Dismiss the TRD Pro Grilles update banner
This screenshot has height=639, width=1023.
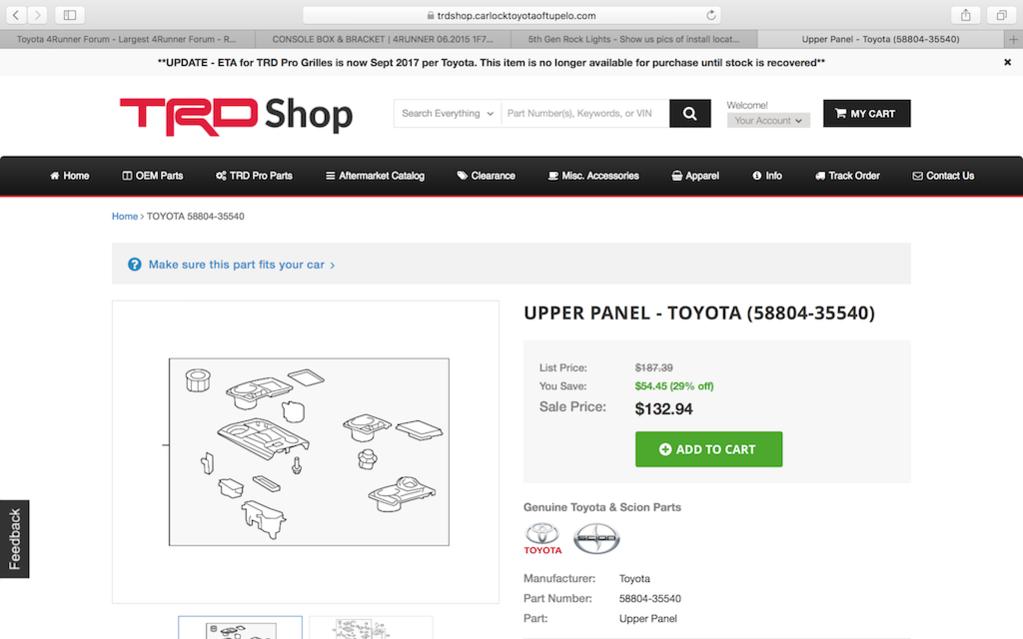(x=1007, y=62)
